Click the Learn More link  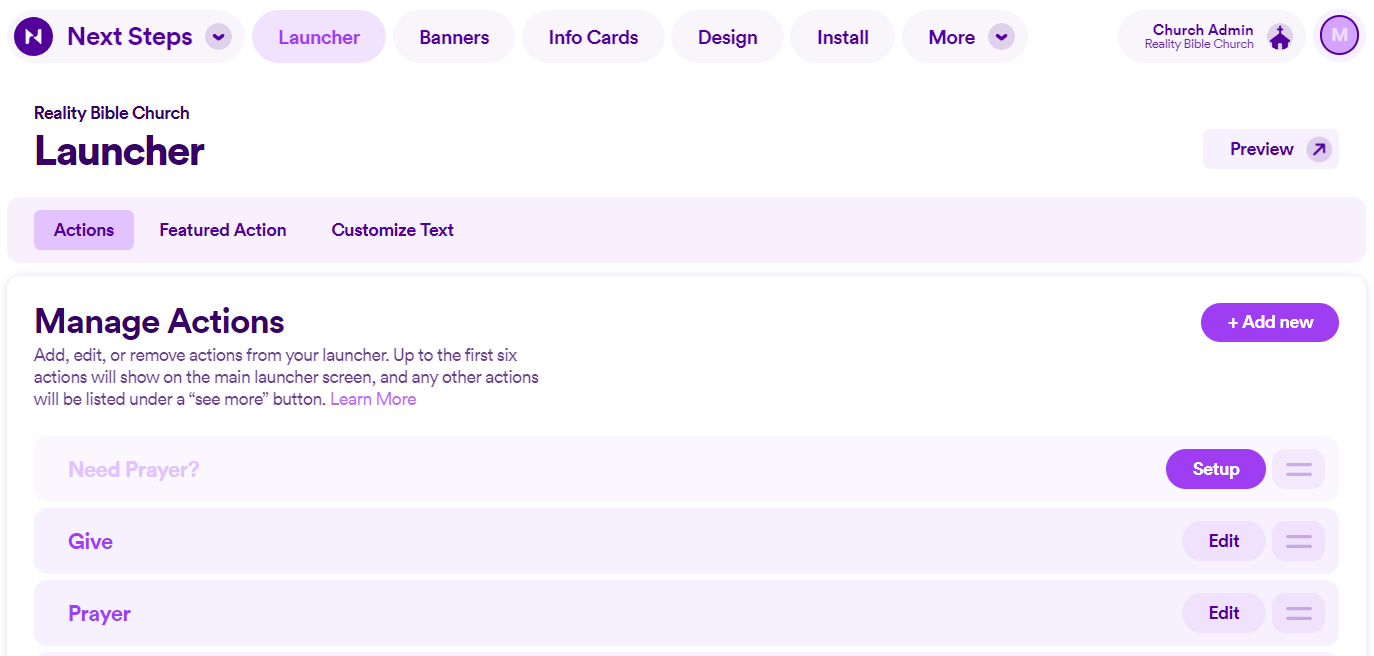pos(372,398)
